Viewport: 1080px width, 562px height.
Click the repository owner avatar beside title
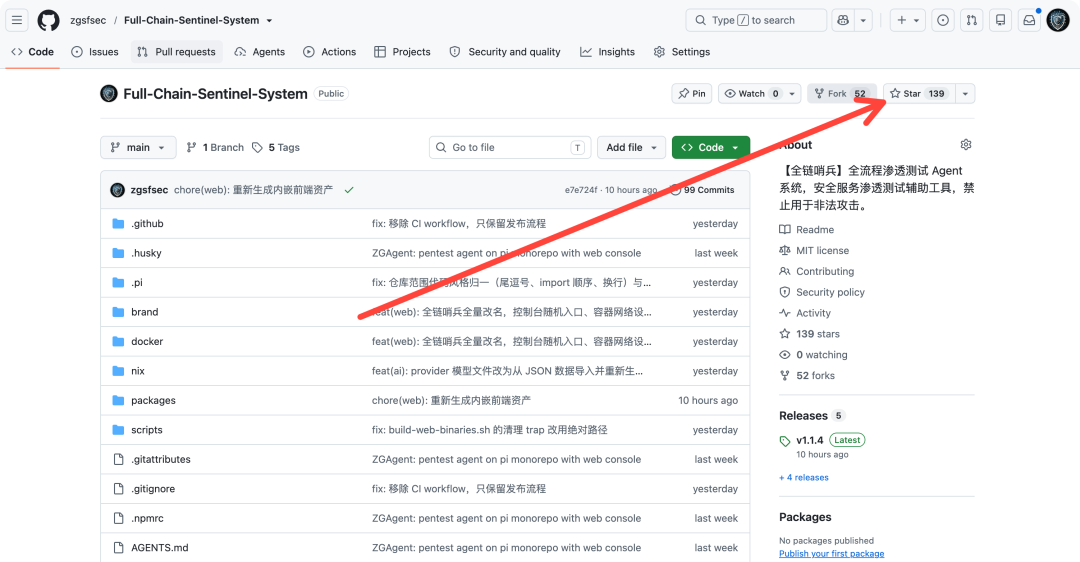[x=109, y=94]
